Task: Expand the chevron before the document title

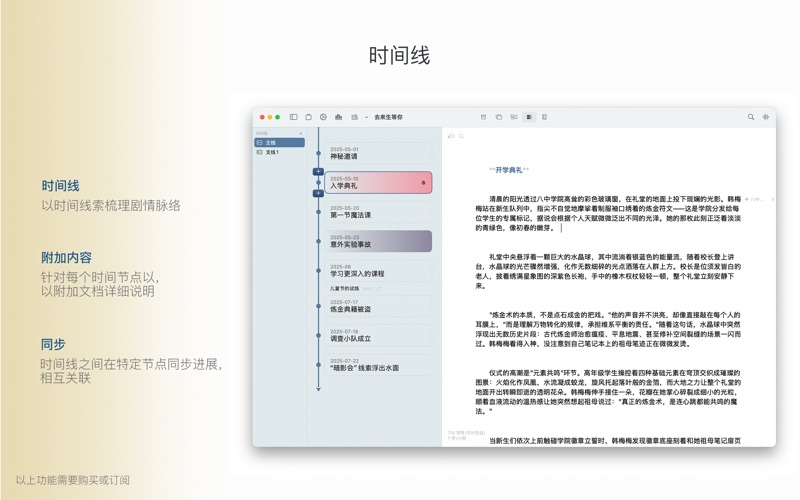Action: pos(366,117)
